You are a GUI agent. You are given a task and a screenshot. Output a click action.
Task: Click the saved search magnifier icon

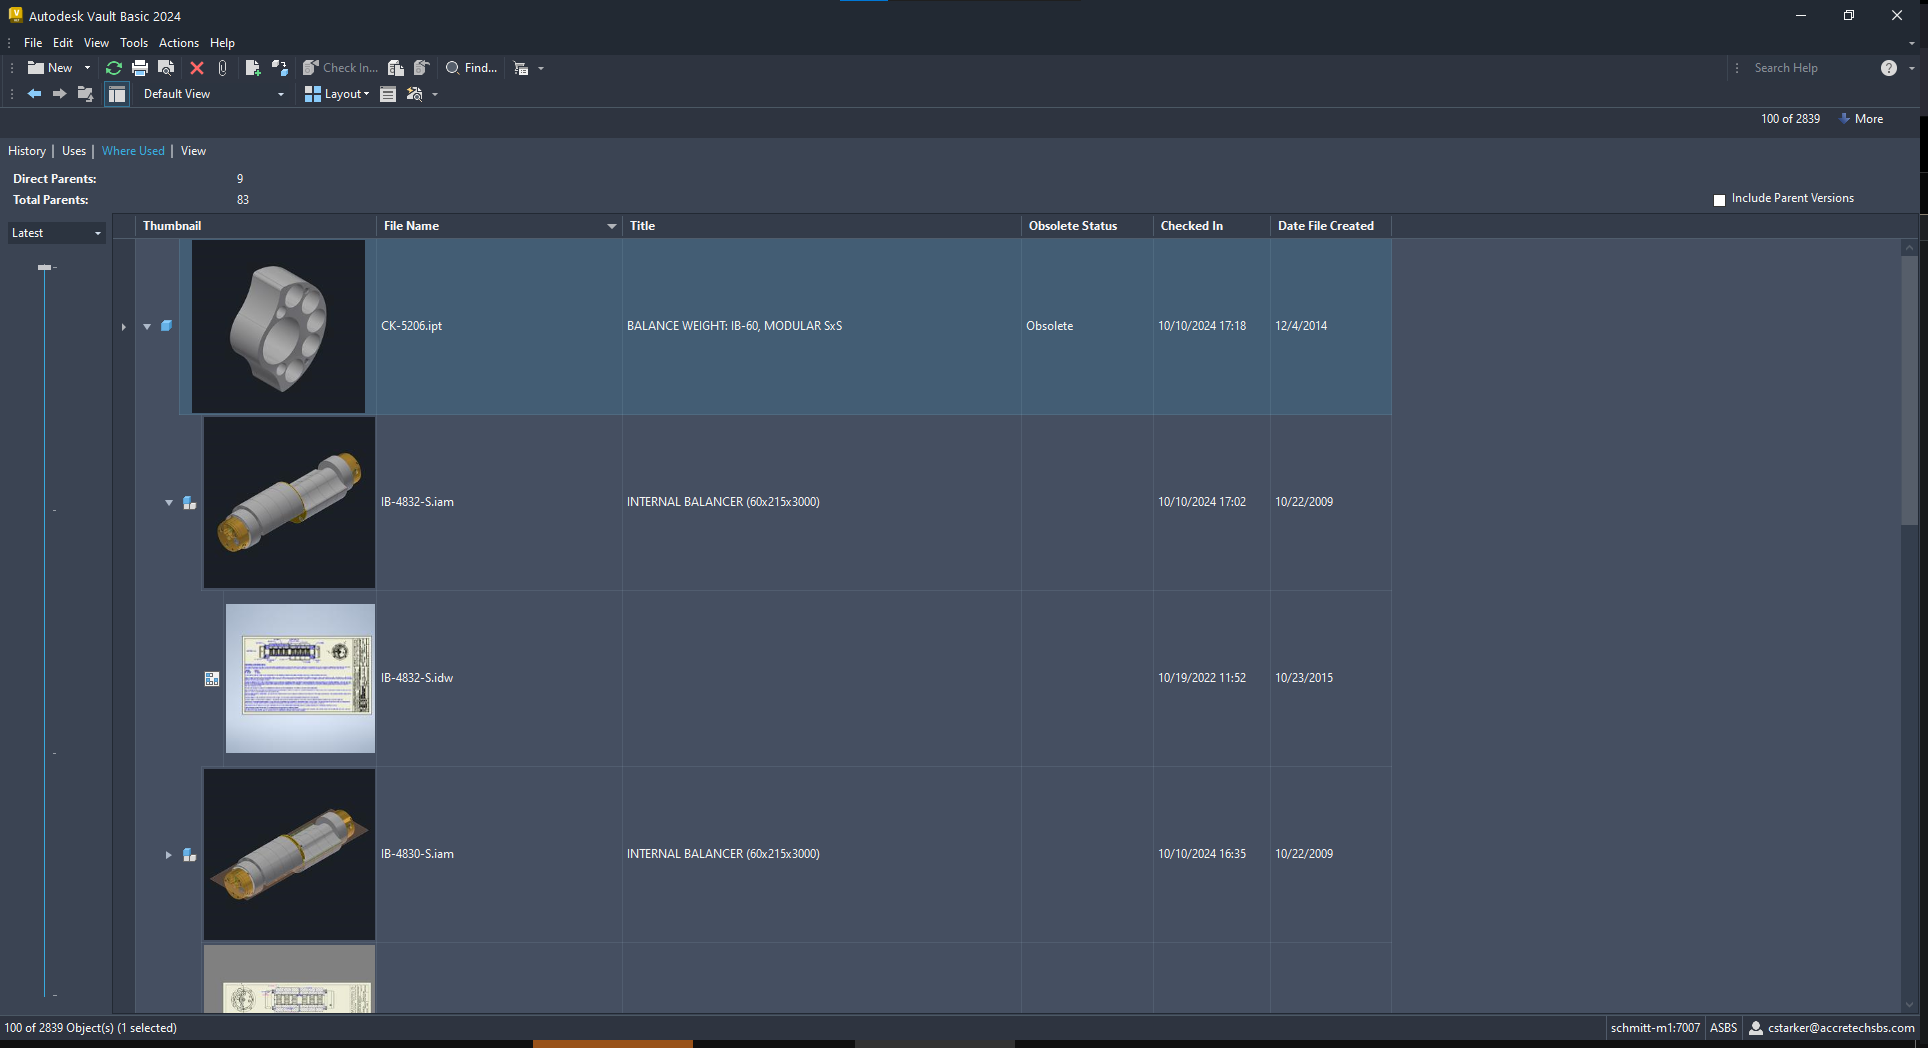[x=415, y=94]
